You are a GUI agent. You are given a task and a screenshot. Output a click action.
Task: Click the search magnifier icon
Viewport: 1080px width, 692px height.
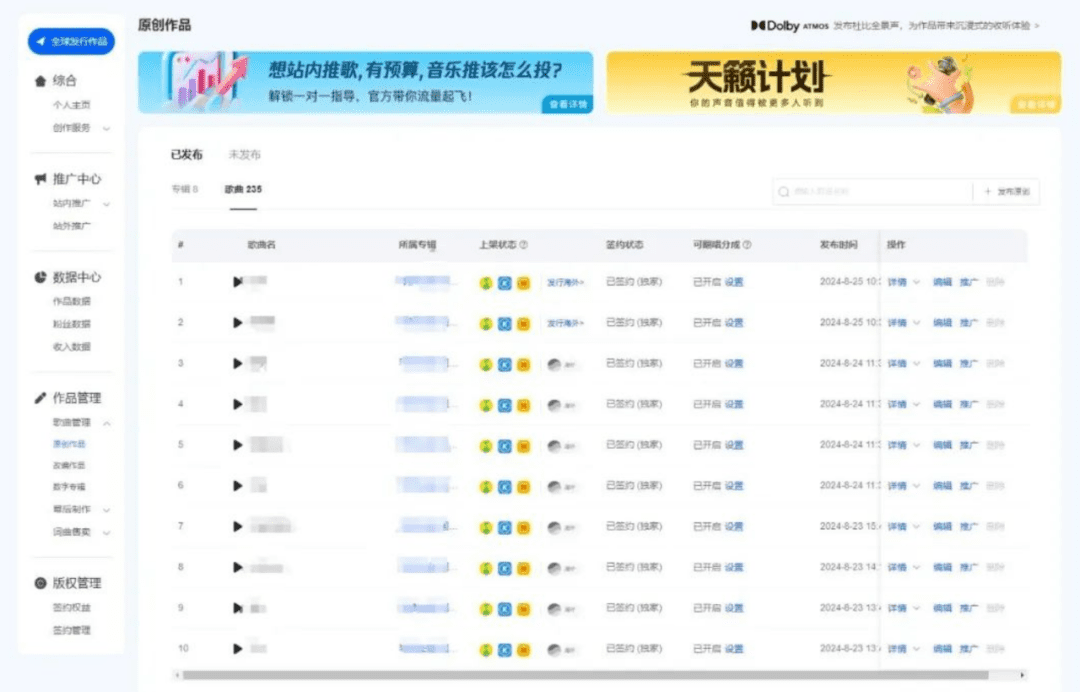[785, 192]
